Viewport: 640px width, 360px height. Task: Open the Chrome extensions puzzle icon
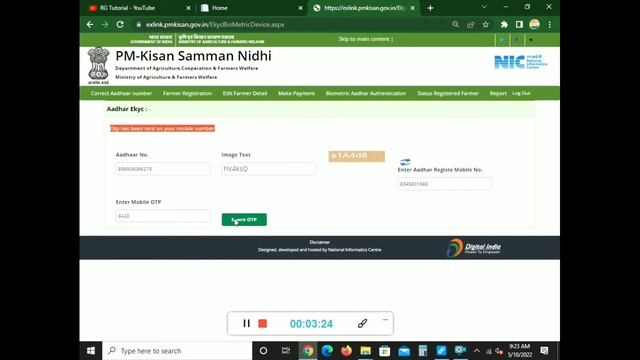pyautogui.click(x=504, y=24)
